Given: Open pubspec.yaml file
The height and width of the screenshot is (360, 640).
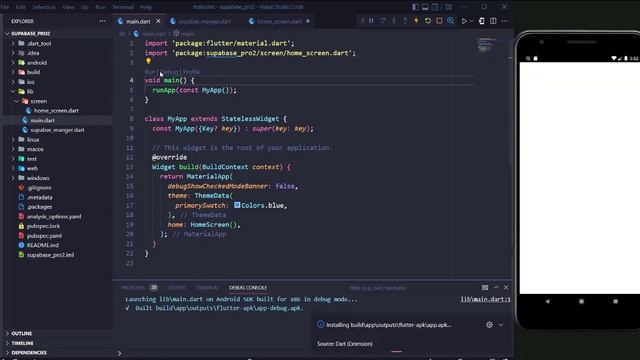Looking at the screenshot, I should 44,236.
